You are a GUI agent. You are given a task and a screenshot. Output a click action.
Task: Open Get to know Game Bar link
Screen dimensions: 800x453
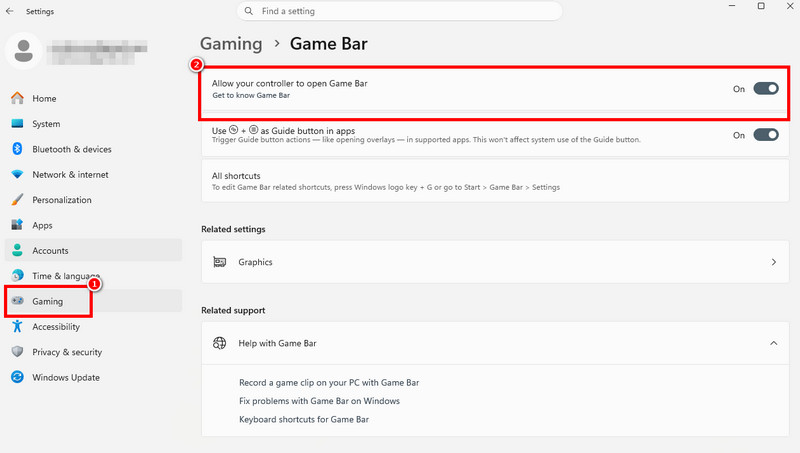pos(251,95)
